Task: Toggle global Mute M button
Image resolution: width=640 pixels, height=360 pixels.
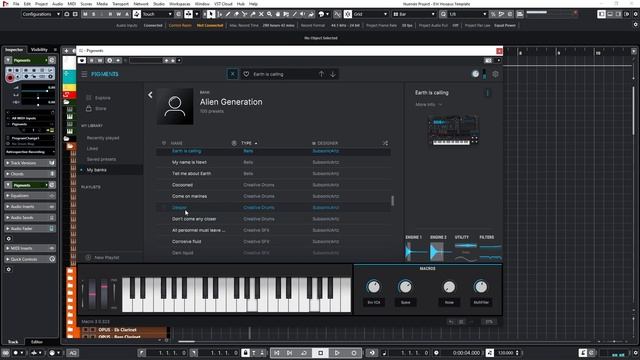Action: click(x=85, y=14)
